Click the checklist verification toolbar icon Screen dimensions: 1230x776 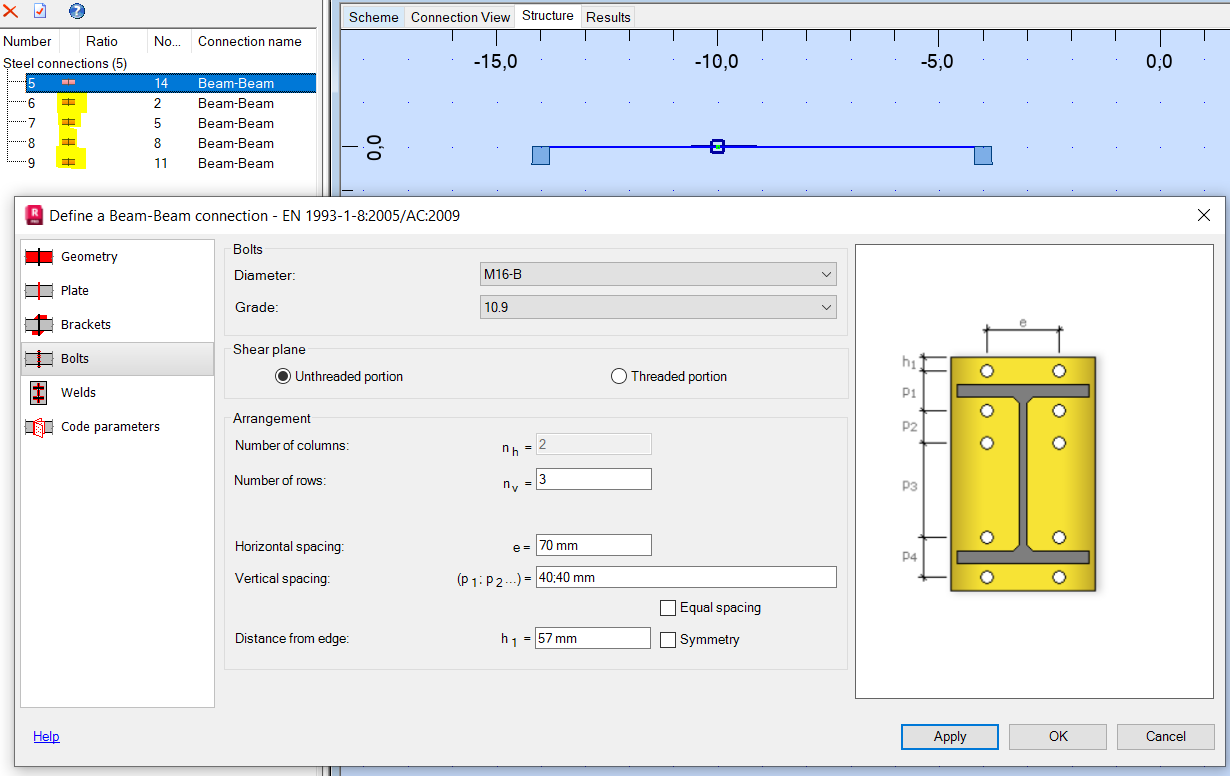click(41, 12)
